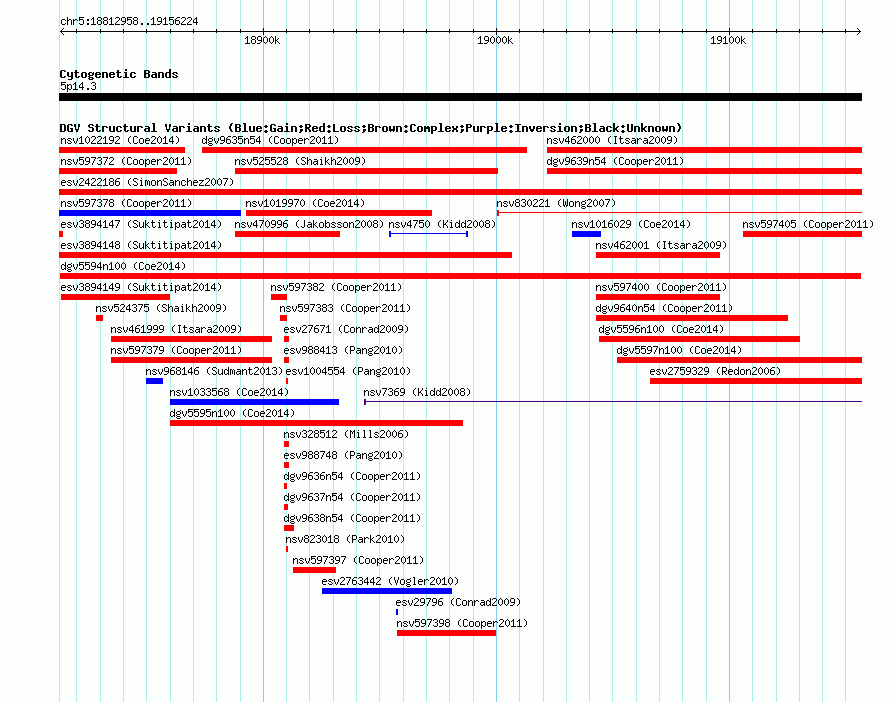Screen dimensions: 890x702
Task: Open nsv597405 (Cooper2011) variant
Action: (x=808, y=224)
